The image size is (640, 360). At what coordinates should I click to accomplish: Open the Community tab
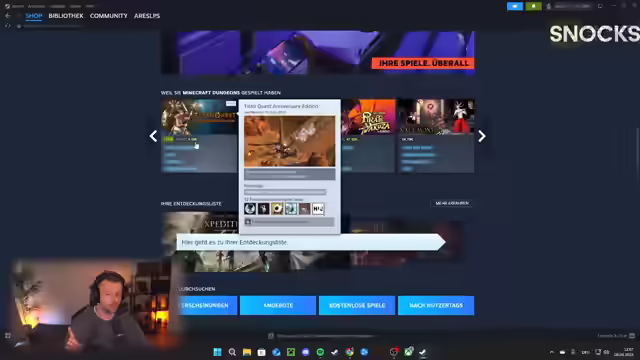(109, 16)
